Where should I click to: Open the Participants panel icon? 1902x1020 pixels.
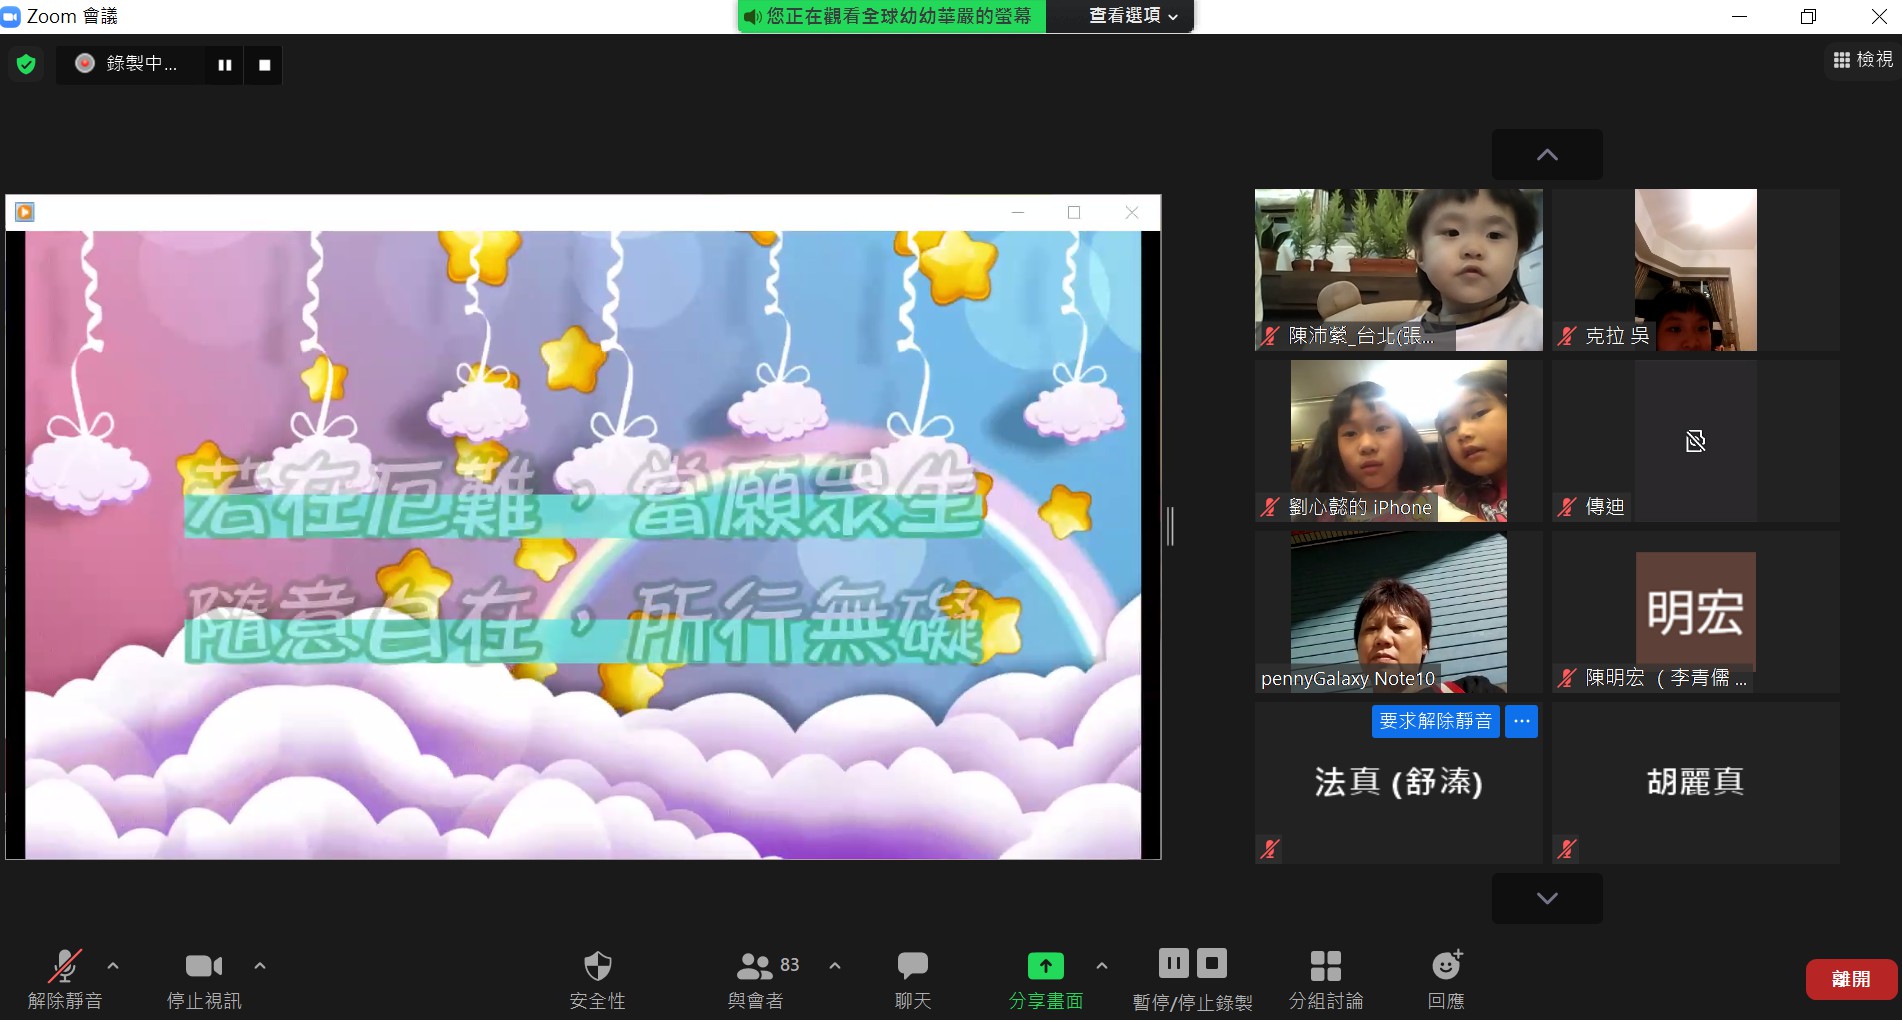click(755, 967)
